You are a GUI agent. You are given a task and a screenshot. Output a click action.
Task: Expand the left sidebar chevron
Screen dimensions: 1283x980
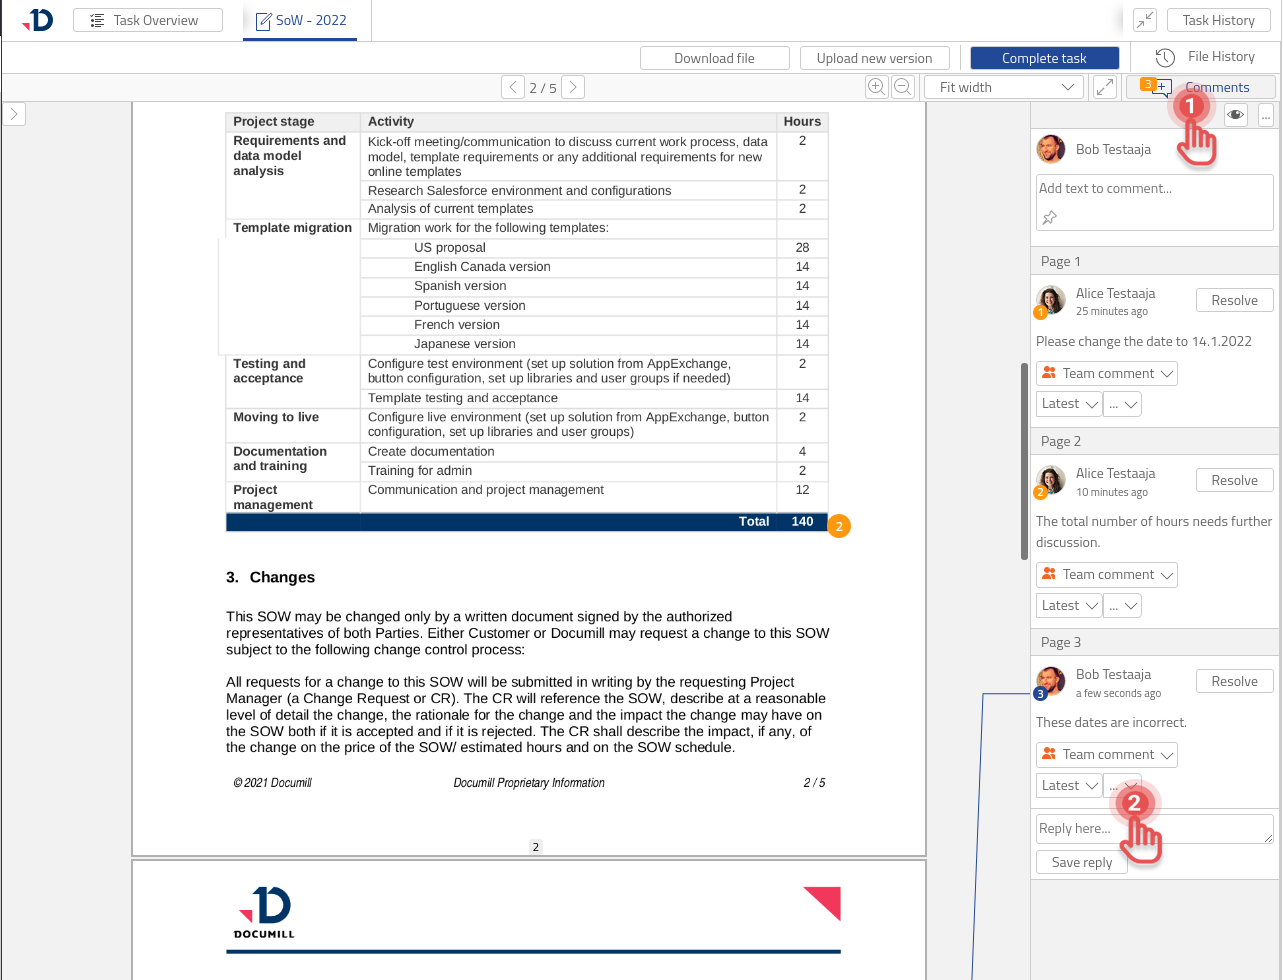point(14,114)
